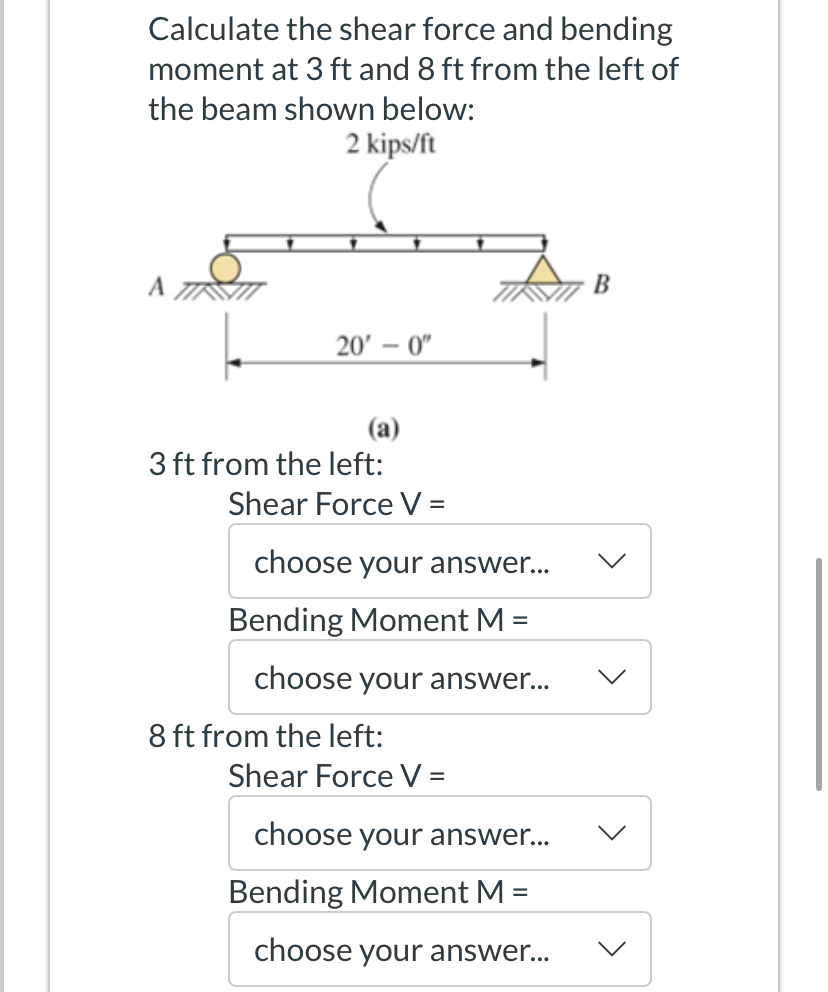The image size is (828, 992).
Task: Click the label A next to the roller
Action: click(158, 284)
